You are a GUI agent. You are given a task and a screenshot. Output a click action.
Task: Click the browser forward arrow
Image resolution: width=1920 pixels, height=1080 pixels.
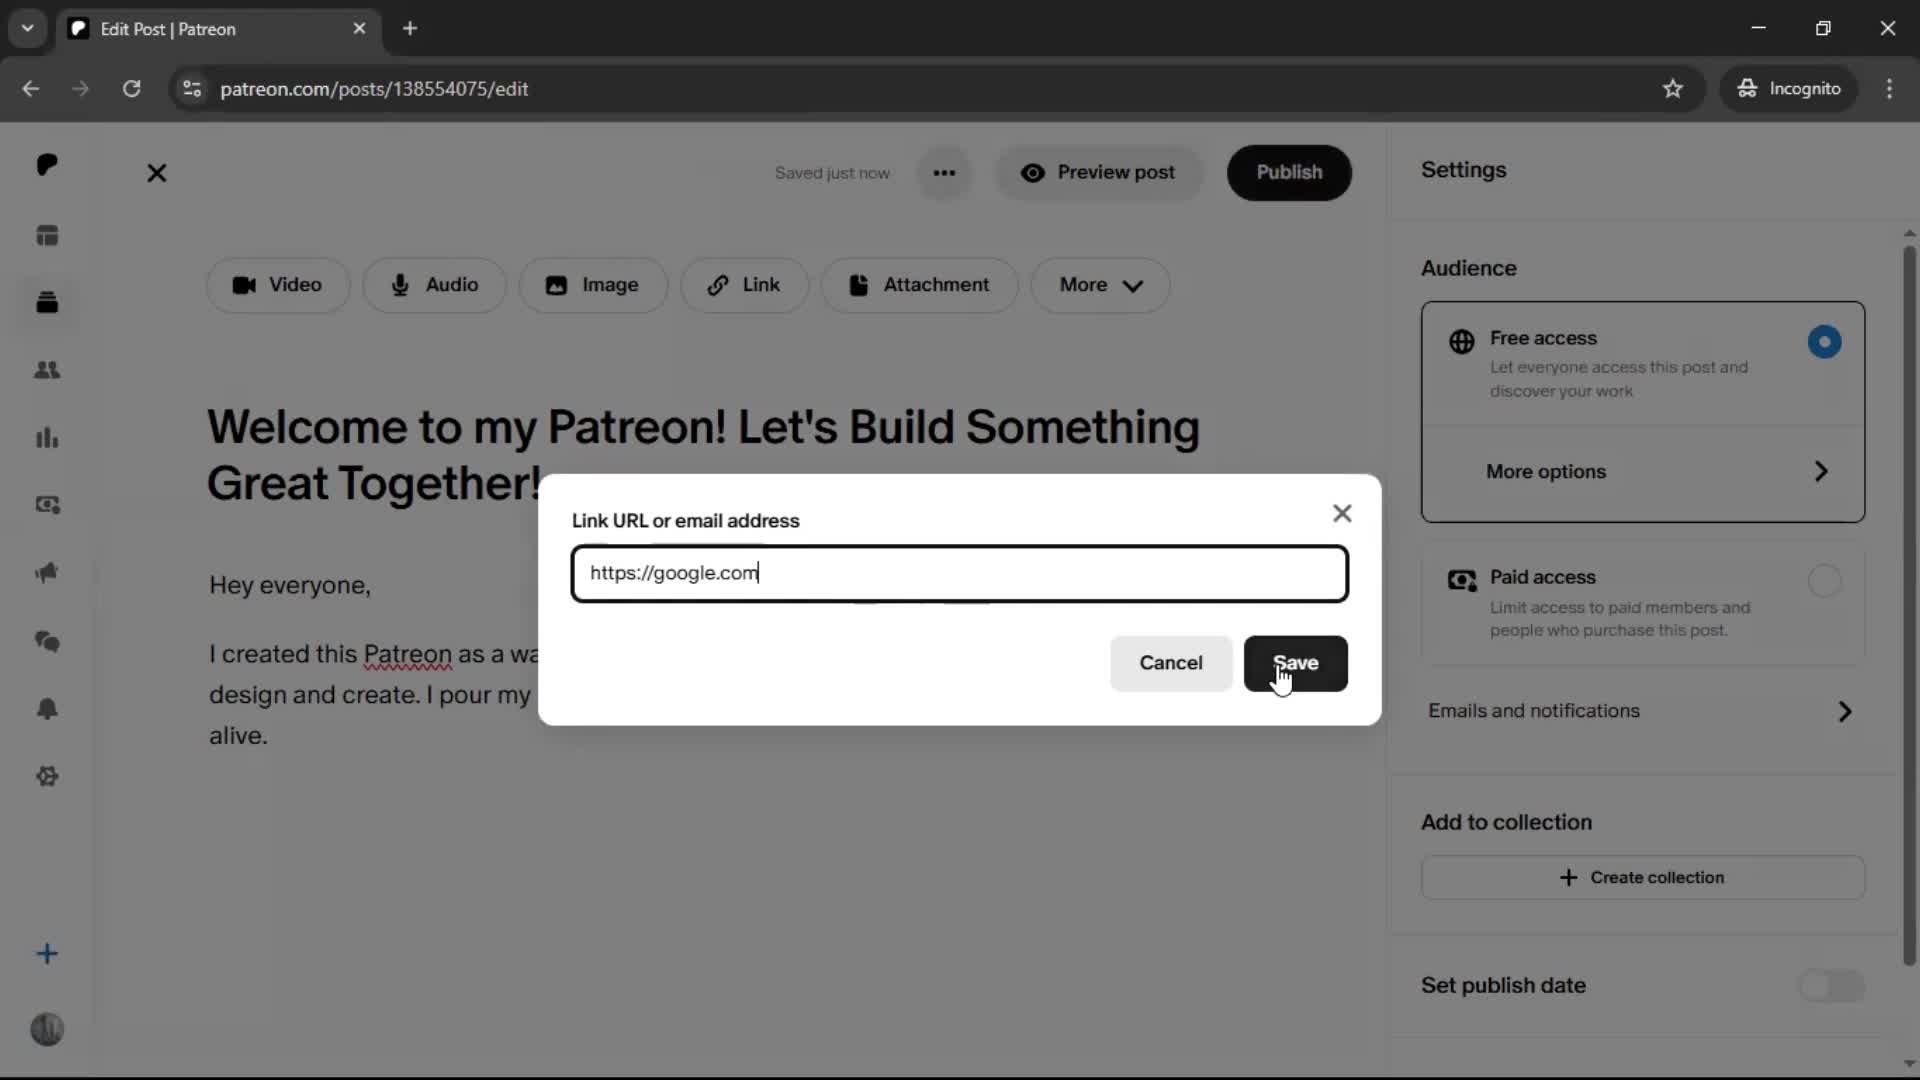80,89
